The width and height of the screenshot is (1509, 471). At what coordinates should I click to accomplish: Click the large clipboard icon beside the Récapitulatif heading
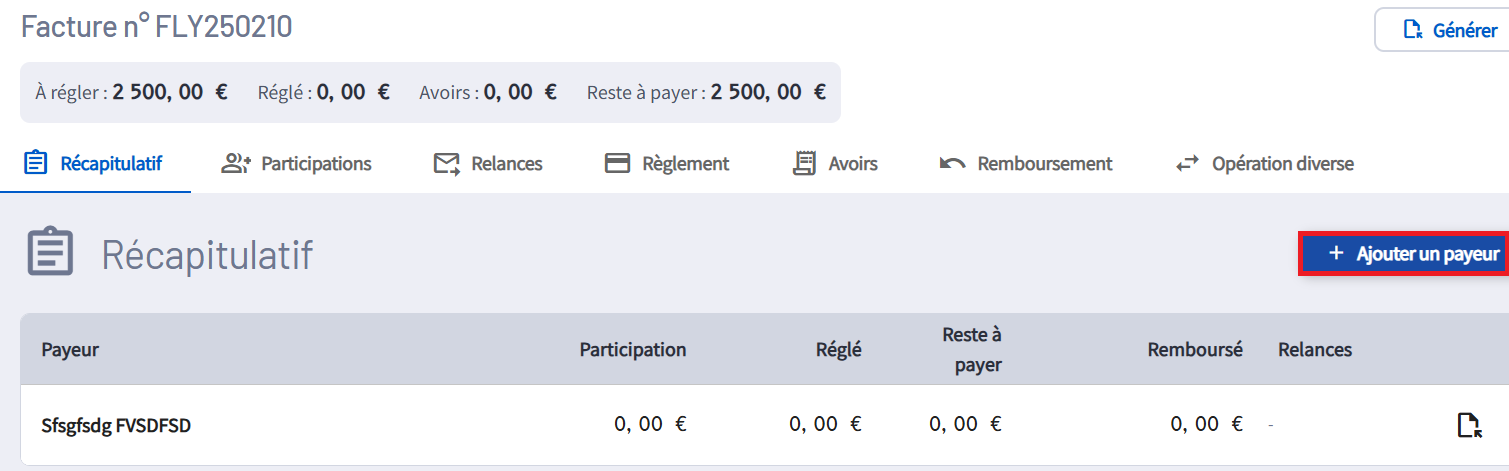click(50, 255)
